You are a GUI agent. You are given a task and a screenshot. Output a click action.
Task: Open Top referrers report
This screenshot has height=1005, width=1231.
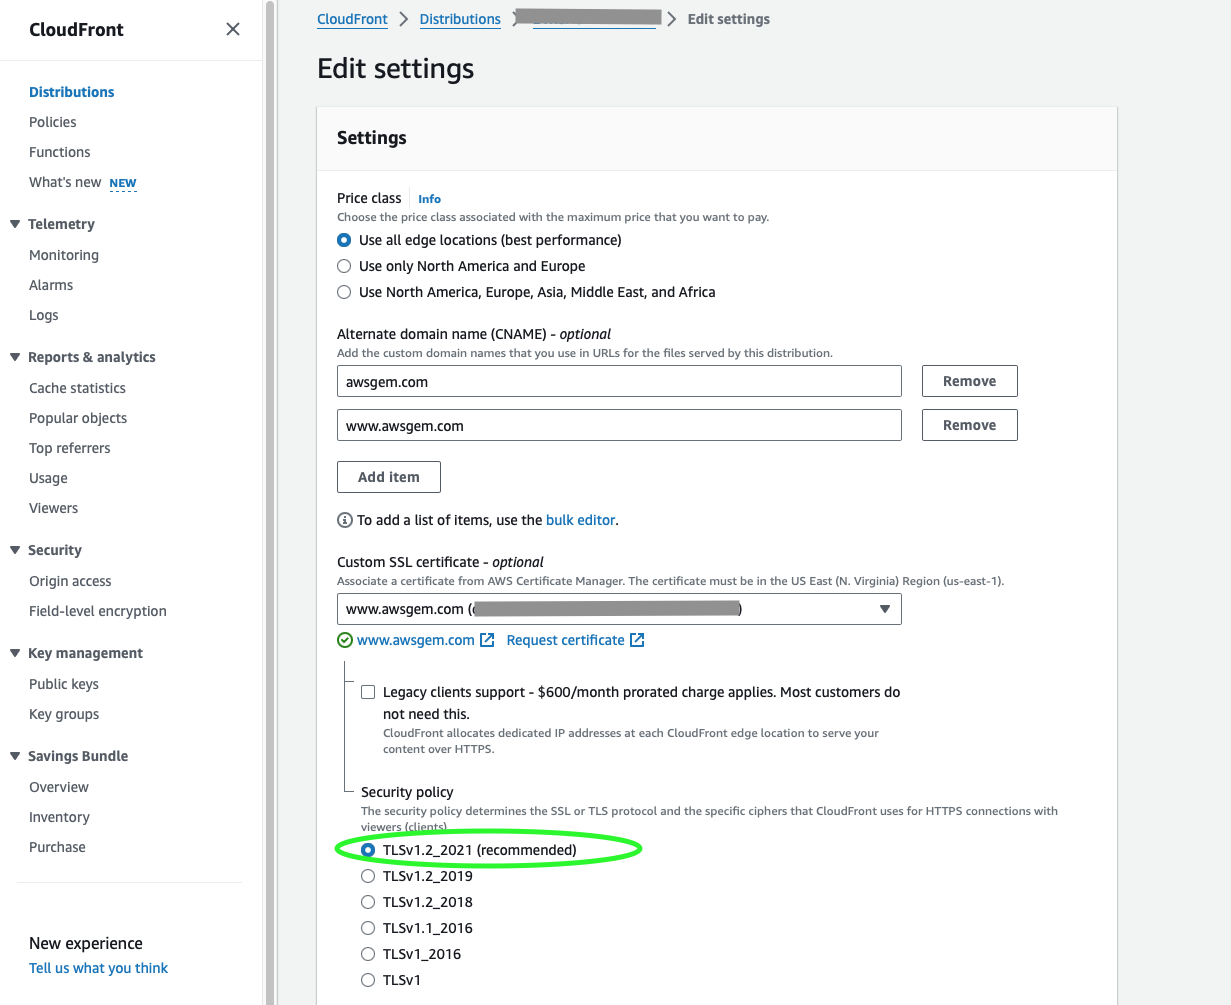[x=70, y=448]
